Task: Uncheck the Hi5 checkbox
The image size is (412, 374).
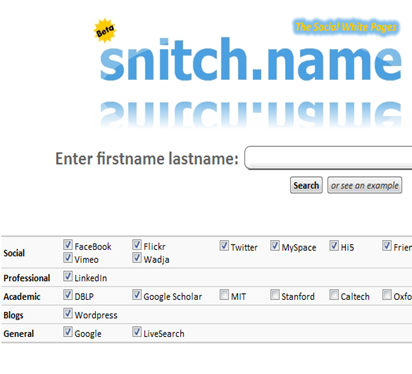Action: (x=334, y=246)
